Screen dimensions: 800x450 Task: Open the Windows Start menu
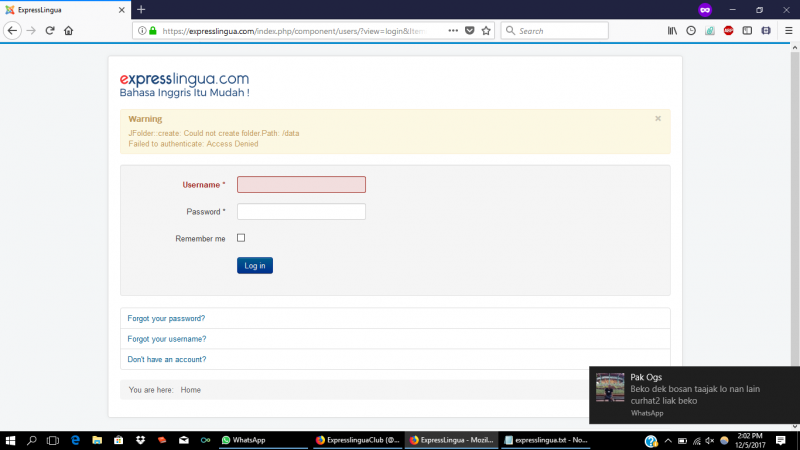(x=10, y=440)
